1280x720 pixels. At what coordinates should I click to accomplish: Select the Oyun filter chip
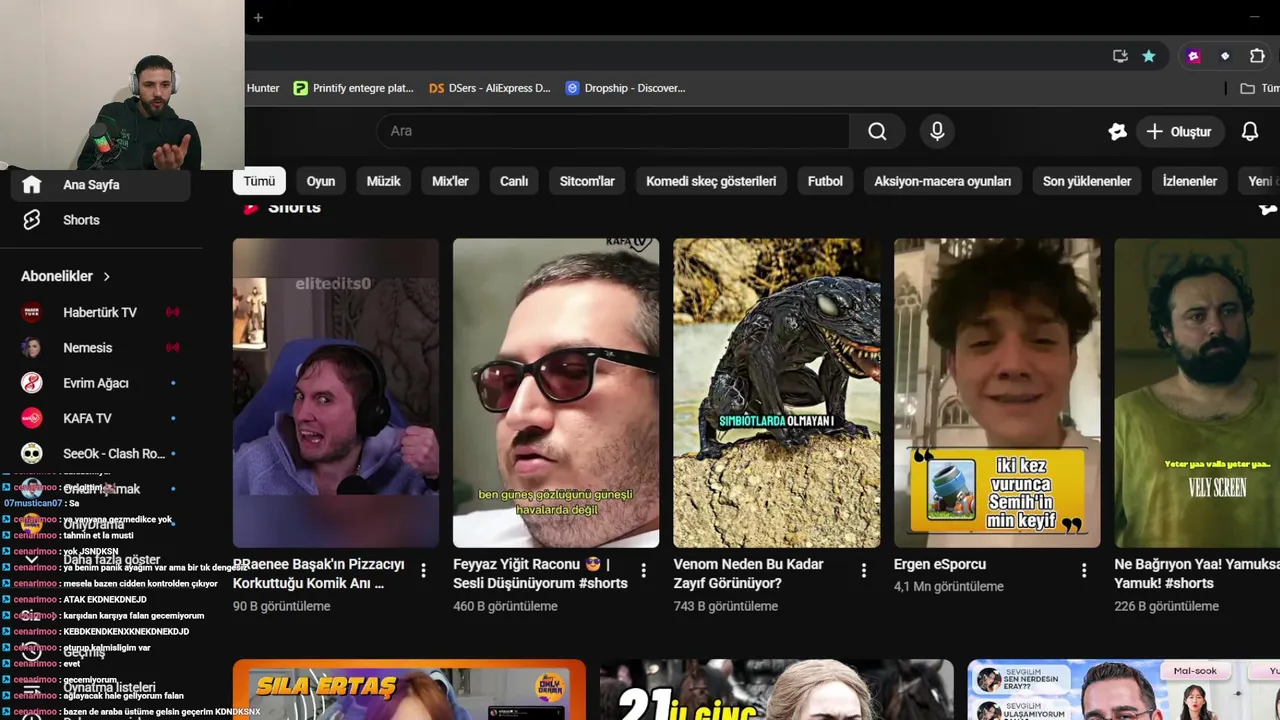click(321, 181)
